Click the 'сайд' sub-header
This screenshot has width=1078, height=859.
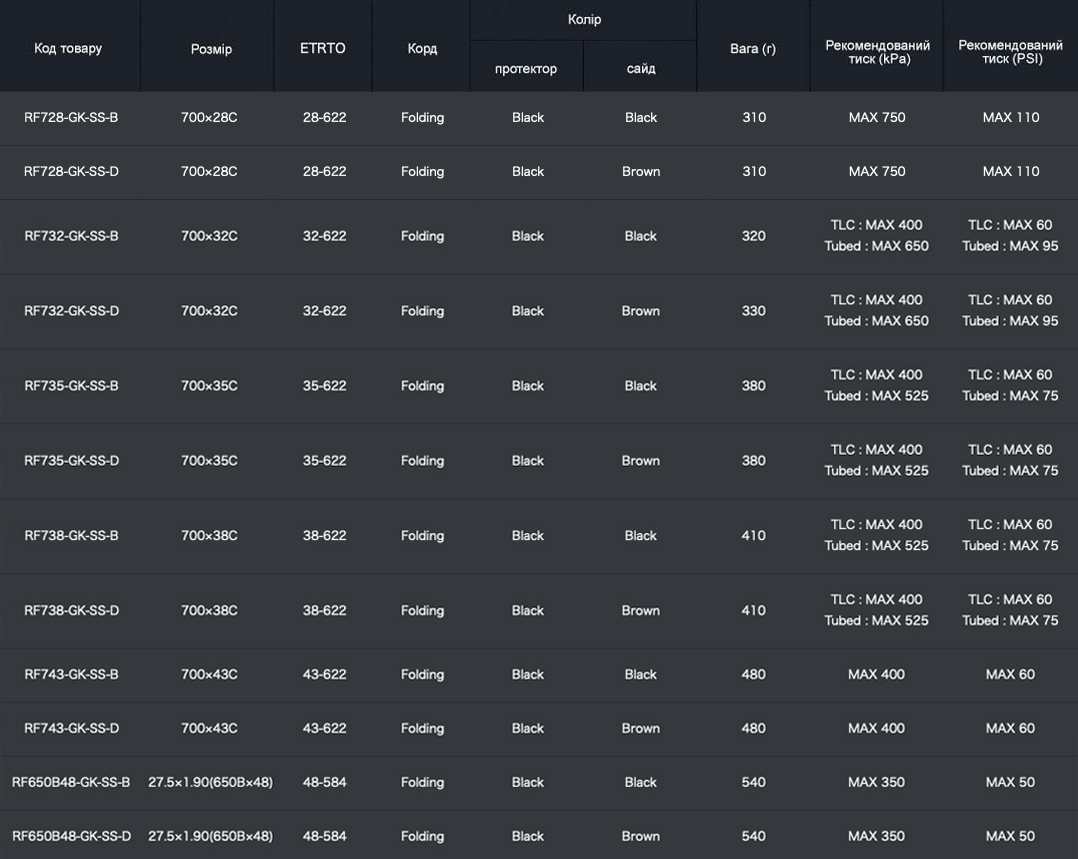point(641,69)
